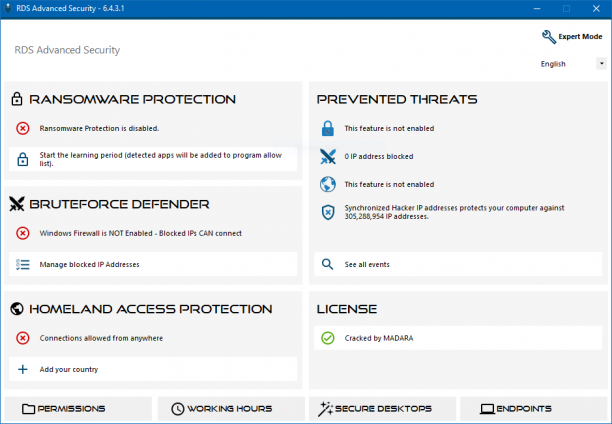The image size is (612, 424).
Task: Select Add your country
Action: 153,369
